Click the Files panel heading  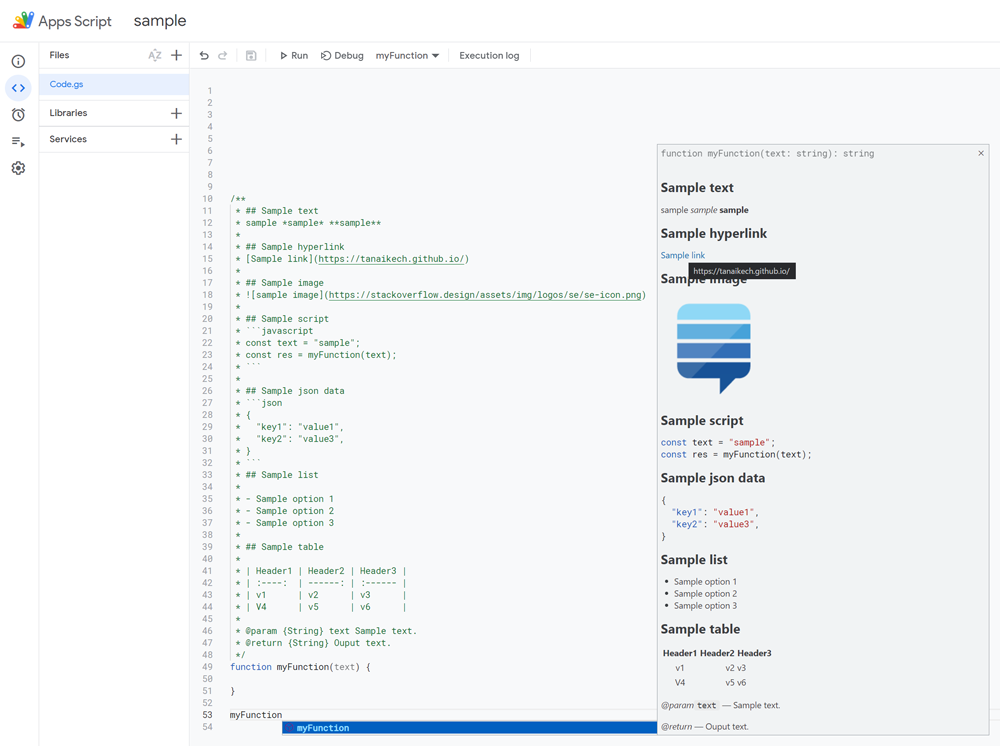click(x=59, y=55)
